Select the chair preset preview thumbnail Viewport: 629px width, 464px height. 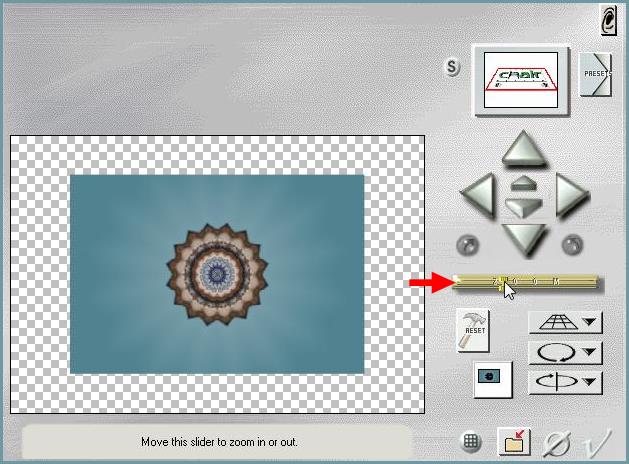coord(519,80)
